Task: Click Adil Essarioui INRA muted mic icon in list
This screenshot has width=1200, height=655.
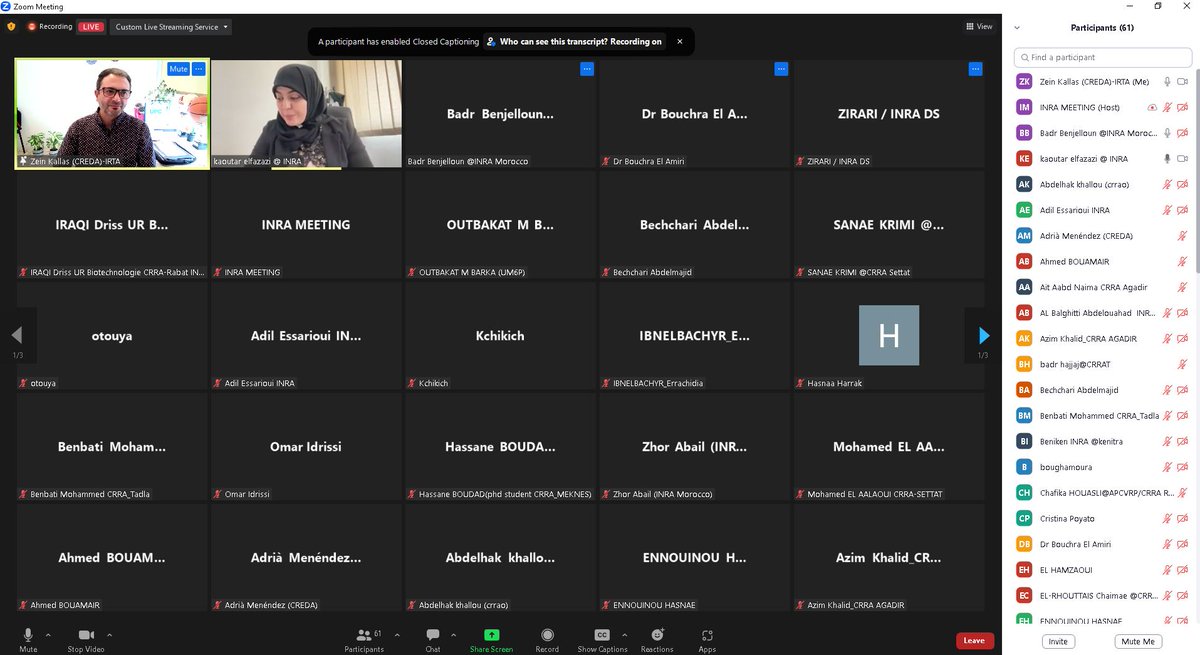Action: coord(1167,210)
